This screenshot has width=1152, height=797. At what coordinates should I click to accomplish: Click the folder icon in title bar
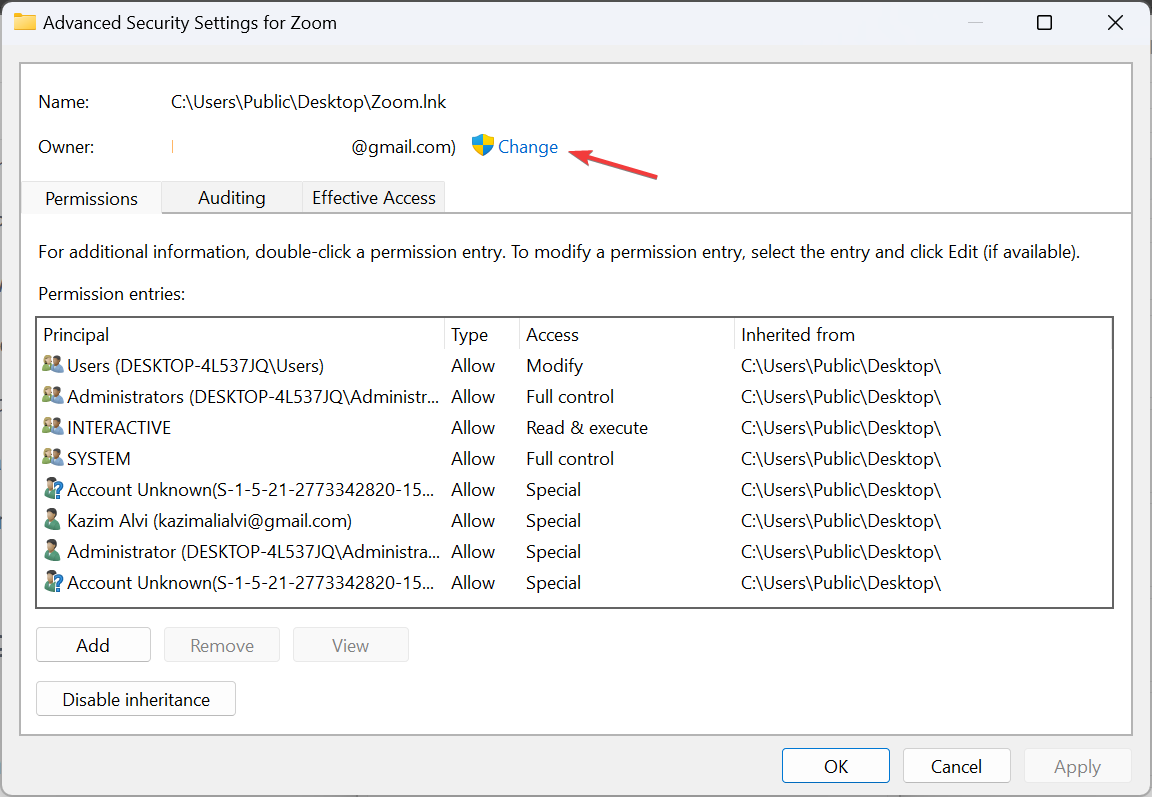pyautogui.click(x=24, y=22)
